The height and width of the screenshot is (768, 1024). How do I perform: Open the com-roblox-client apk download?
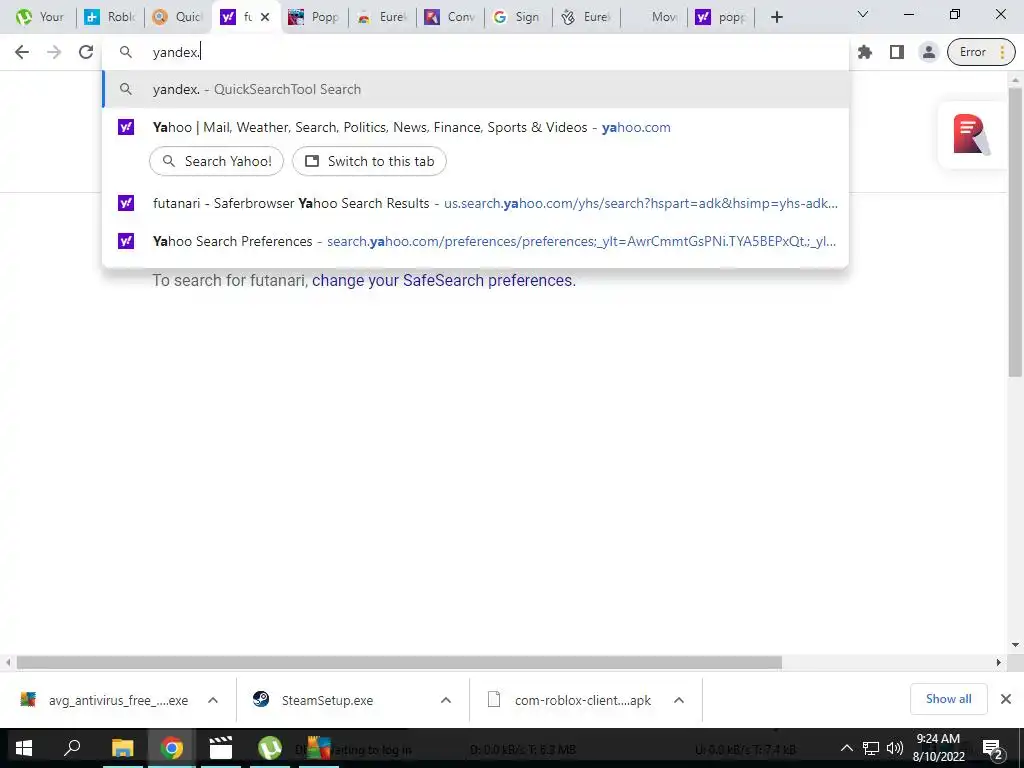(x=569, y=700)
